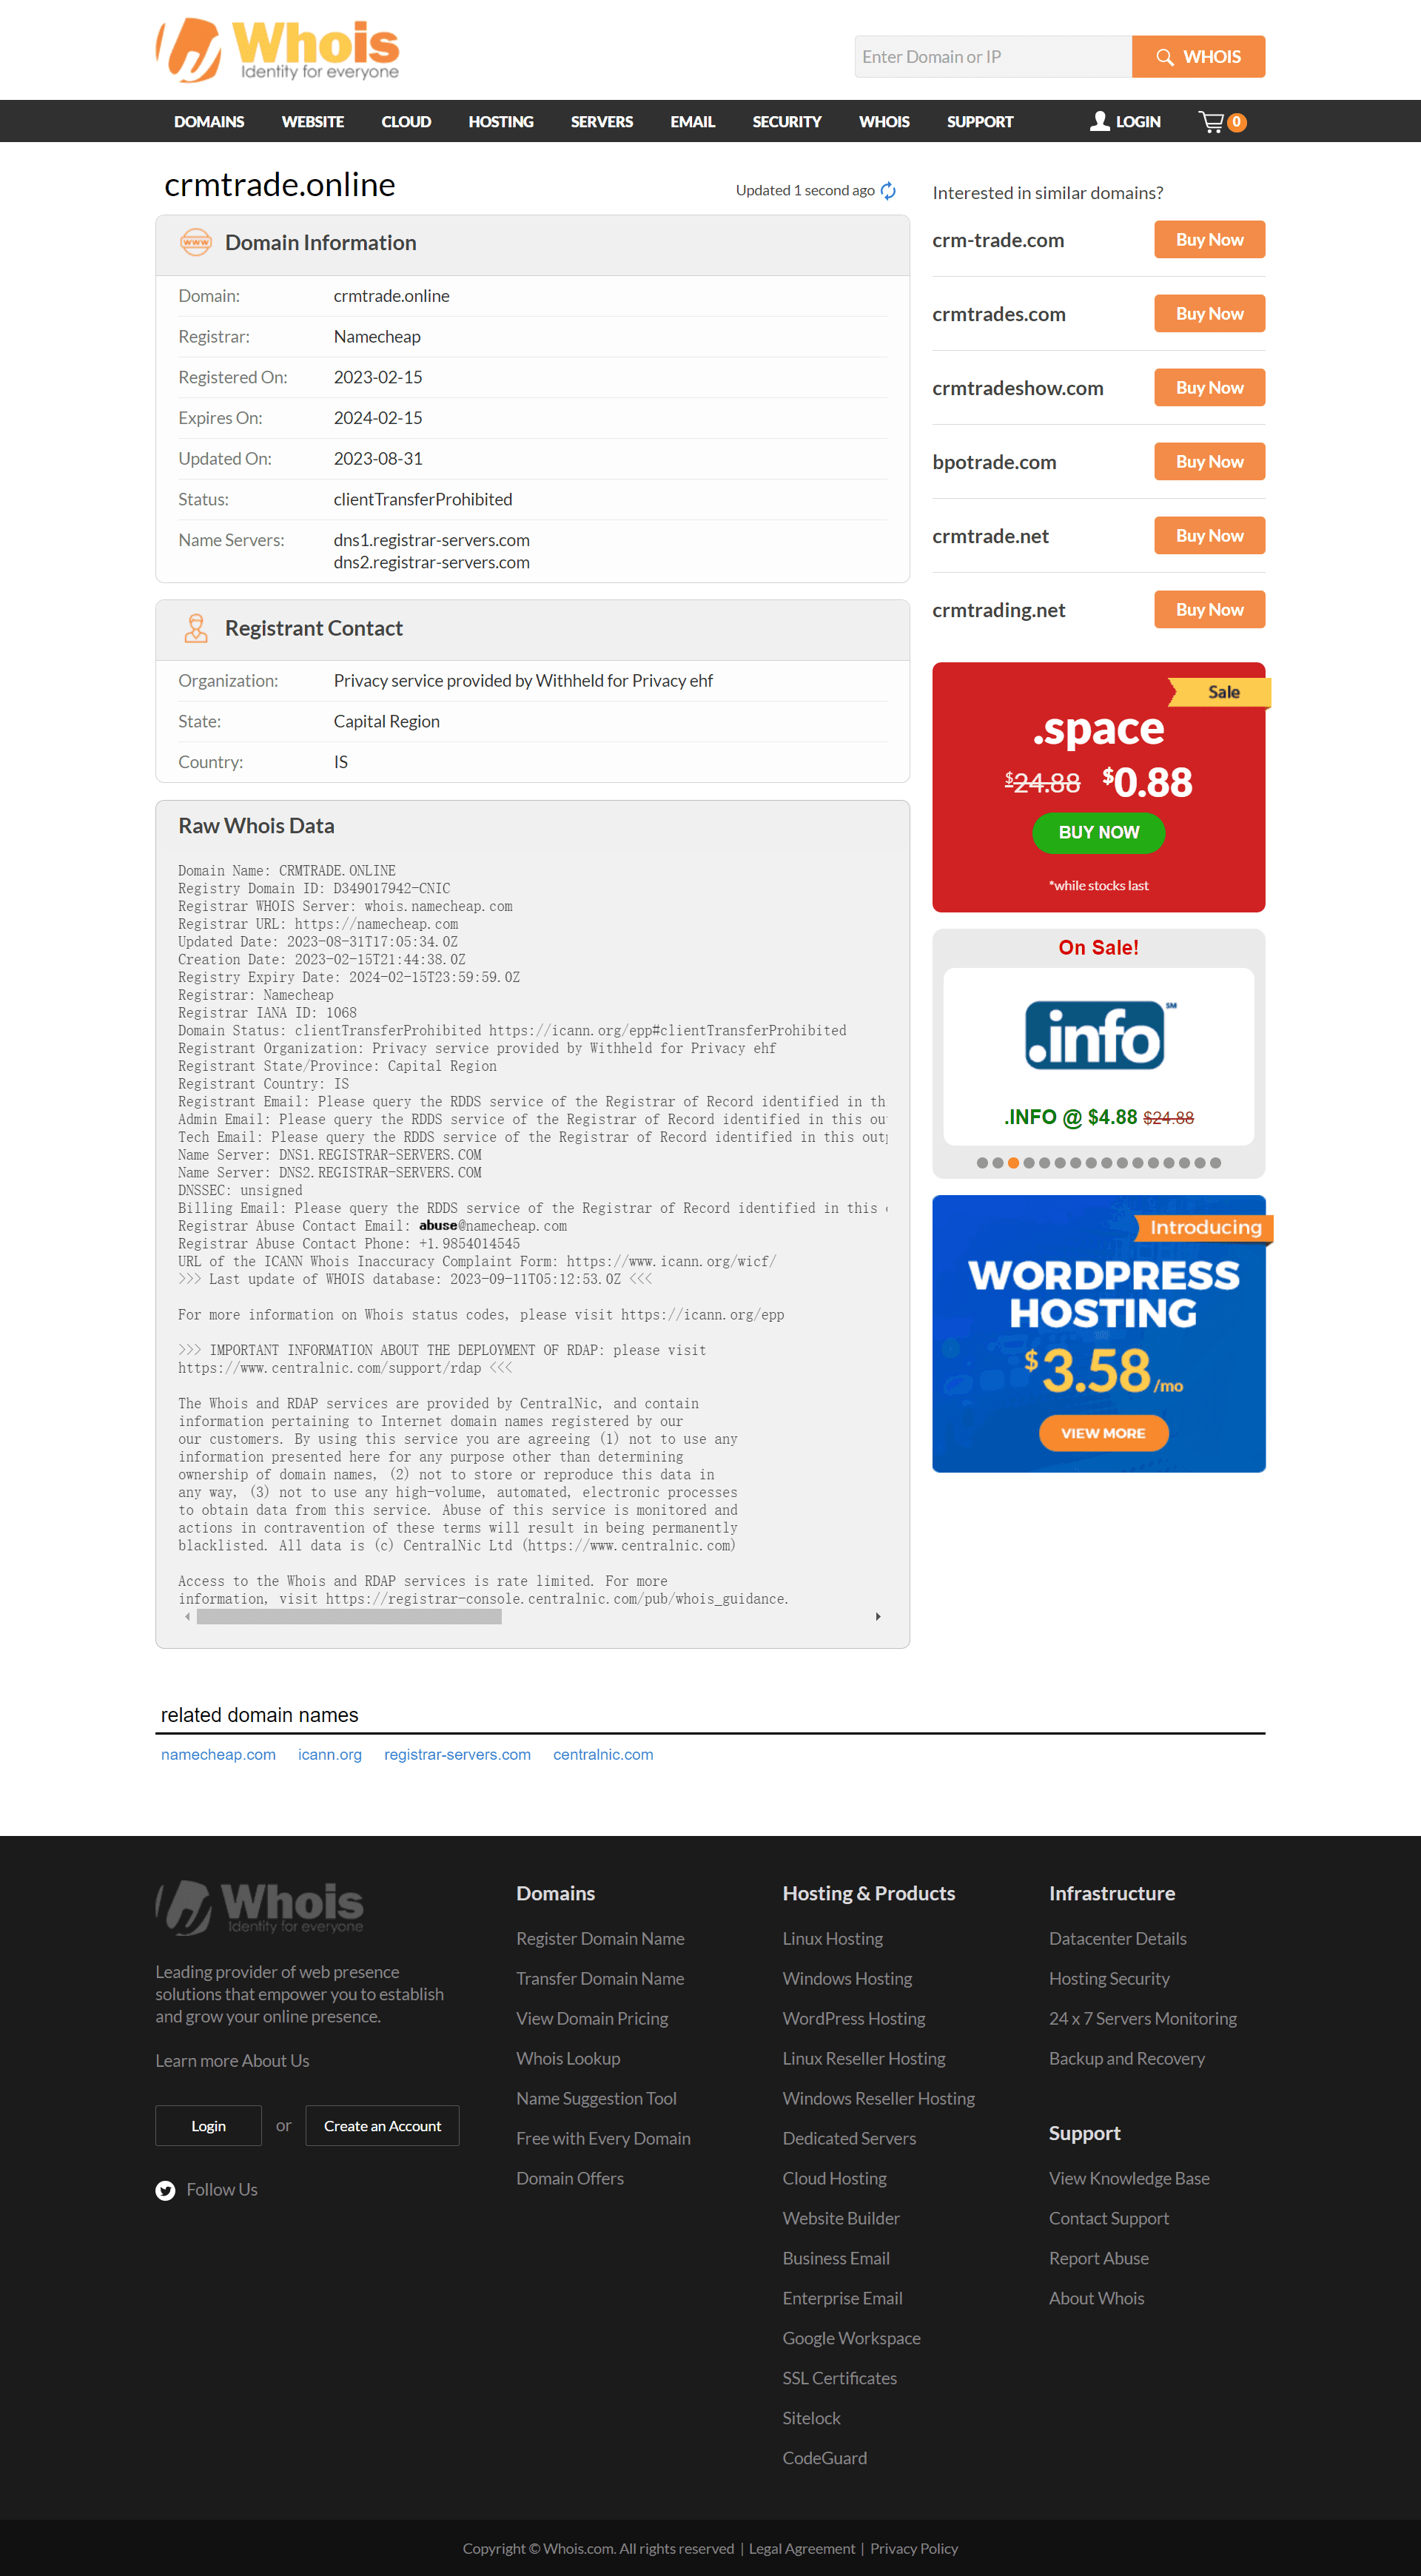Screen dimensions: 1421x2576
Task: Click the abuse@namecheap.com email text
Action: point(492,1226)
